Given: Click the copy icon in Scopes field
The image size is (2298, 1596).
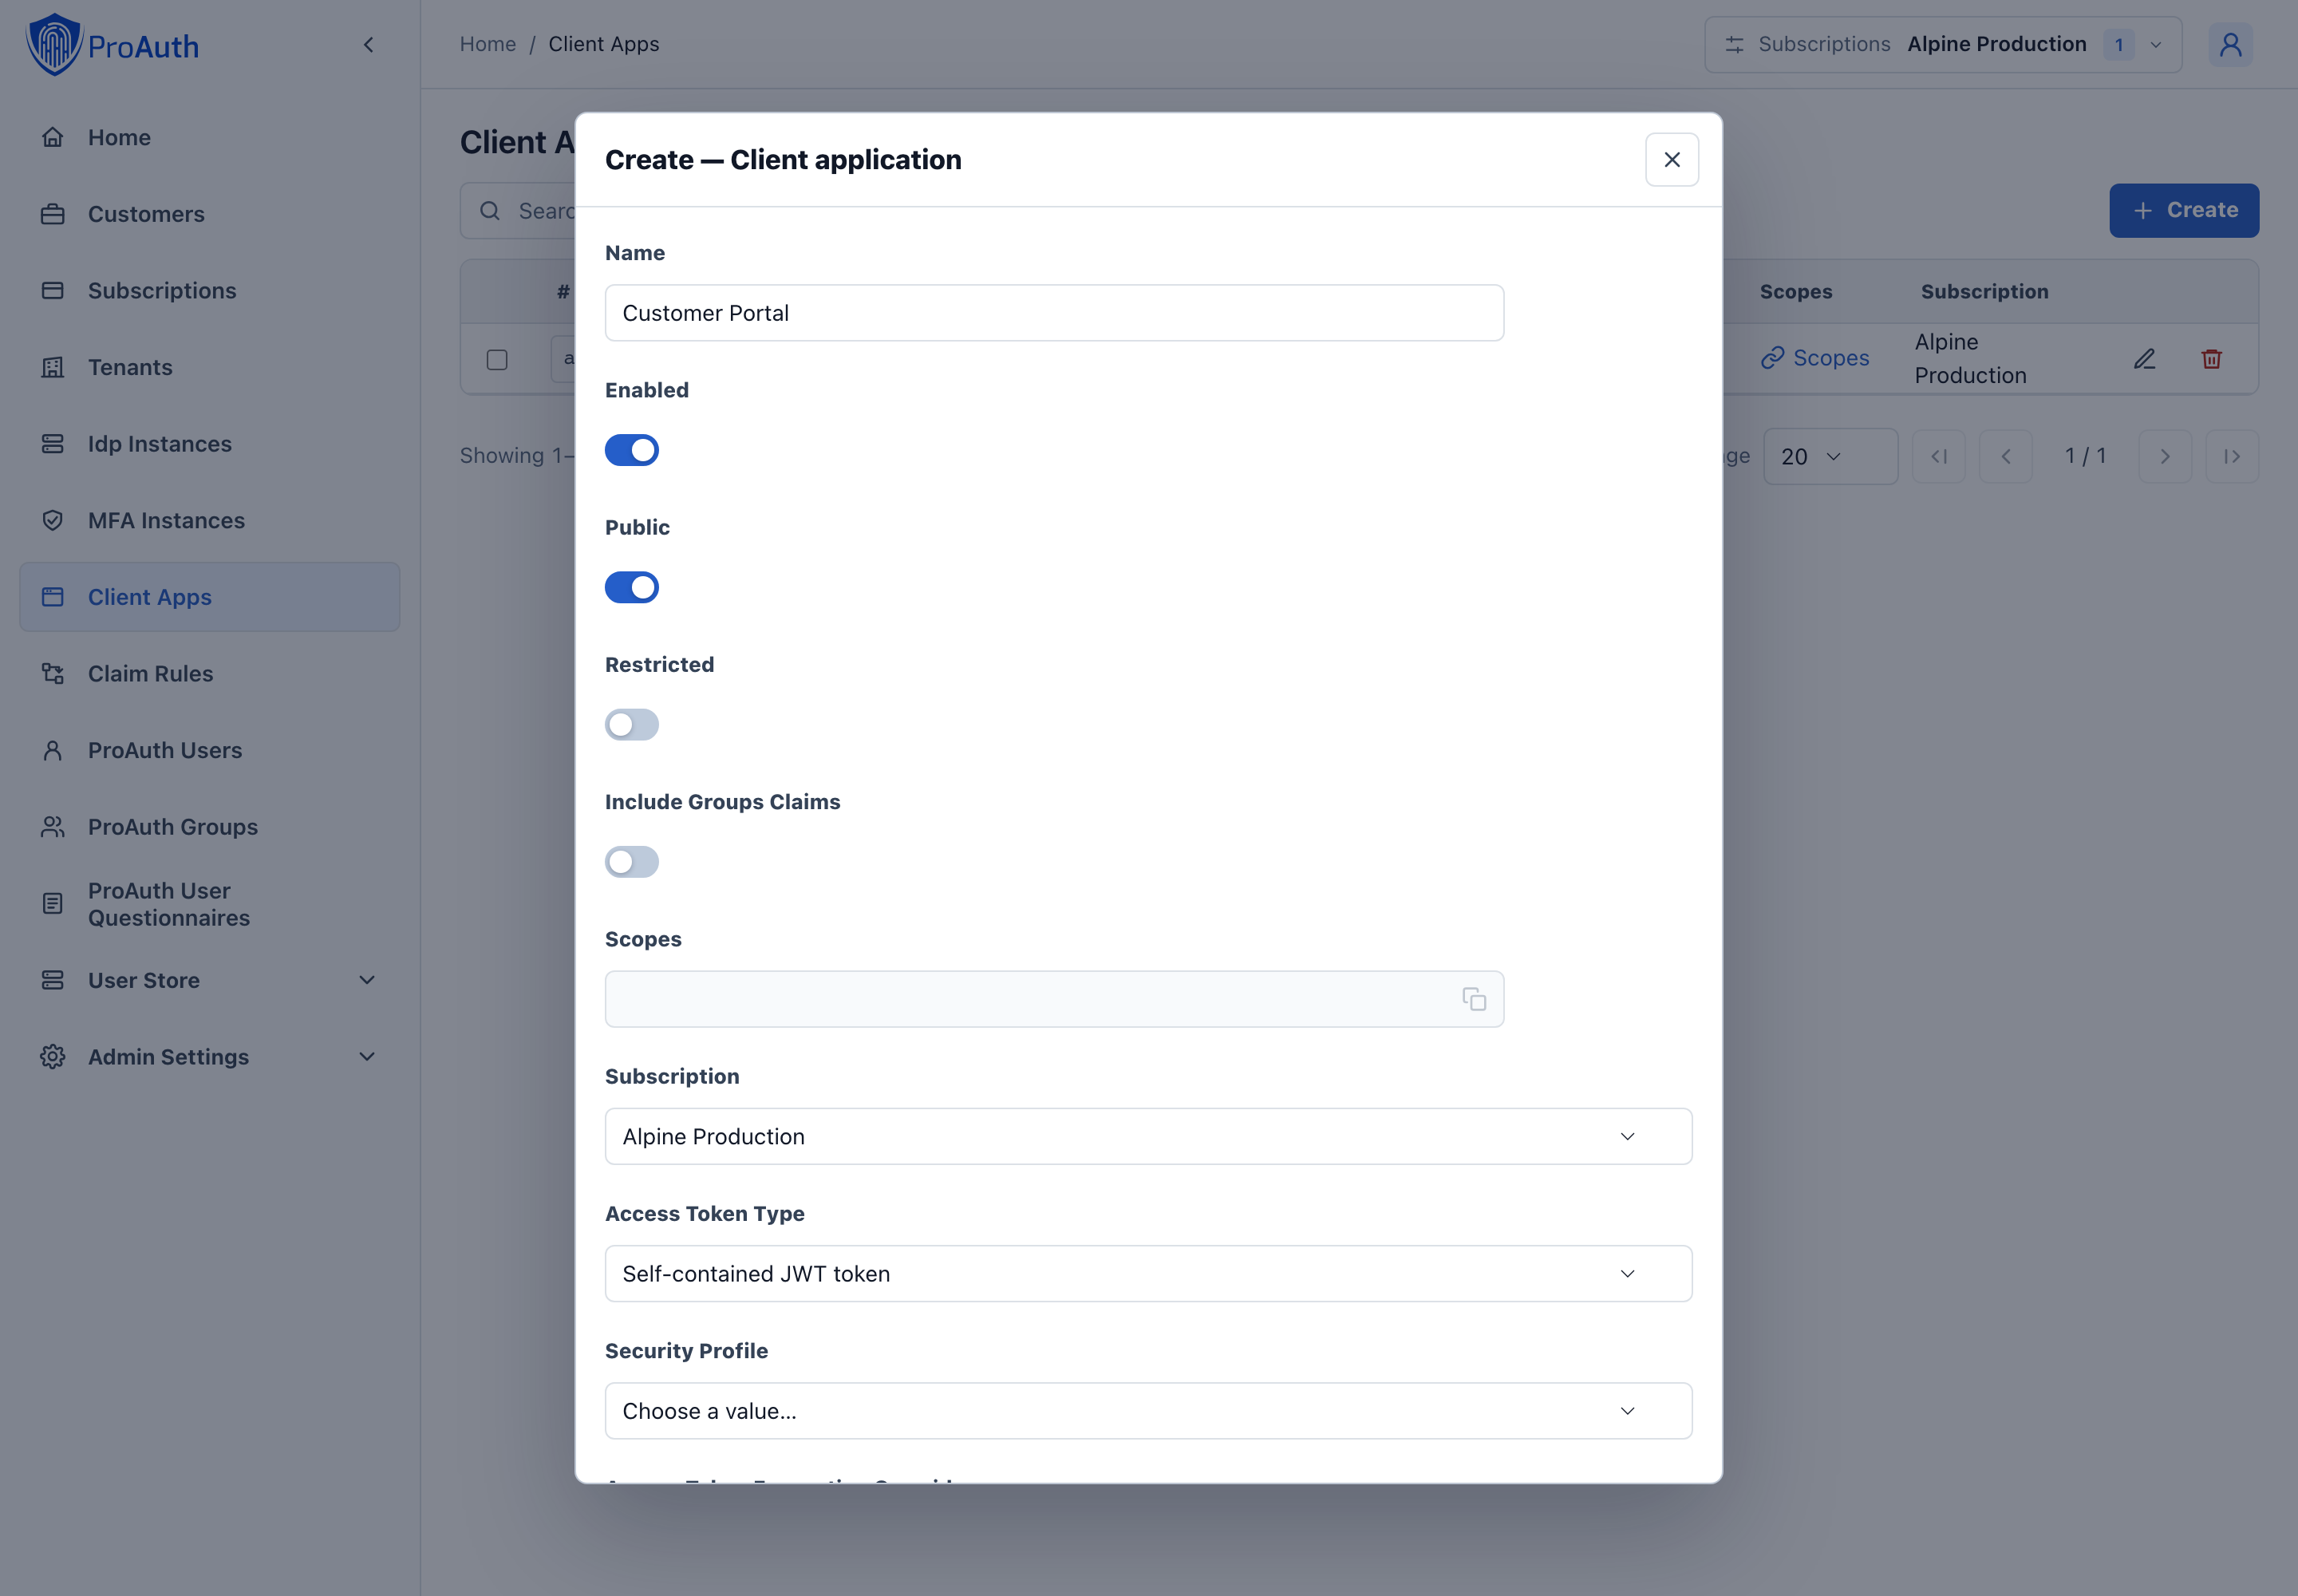Looking at the screenshot, I should point(1474,999).
